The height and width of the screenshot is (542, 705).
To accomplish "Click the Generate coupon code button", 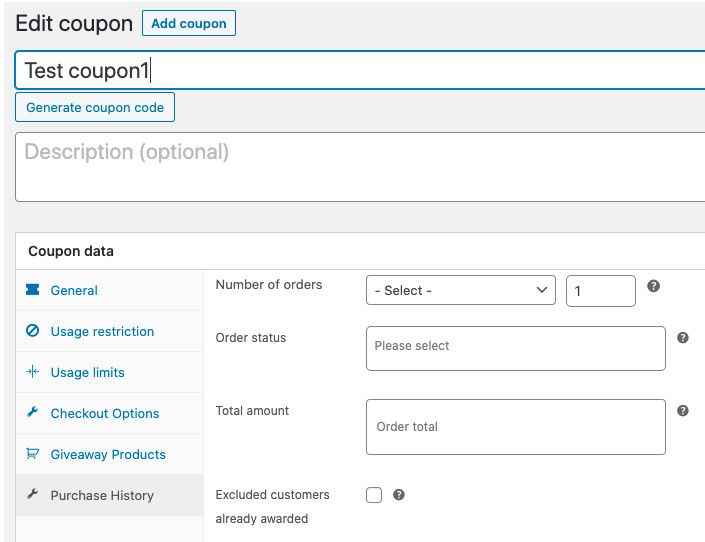I will (95, 107).
